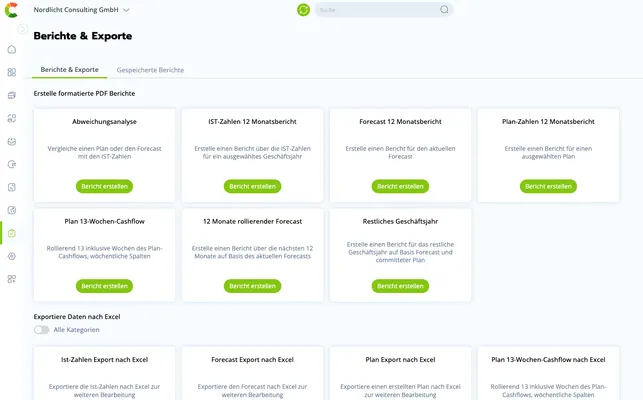
Task: Open the settings gear icon in sidebar
Action: point(12,256)
